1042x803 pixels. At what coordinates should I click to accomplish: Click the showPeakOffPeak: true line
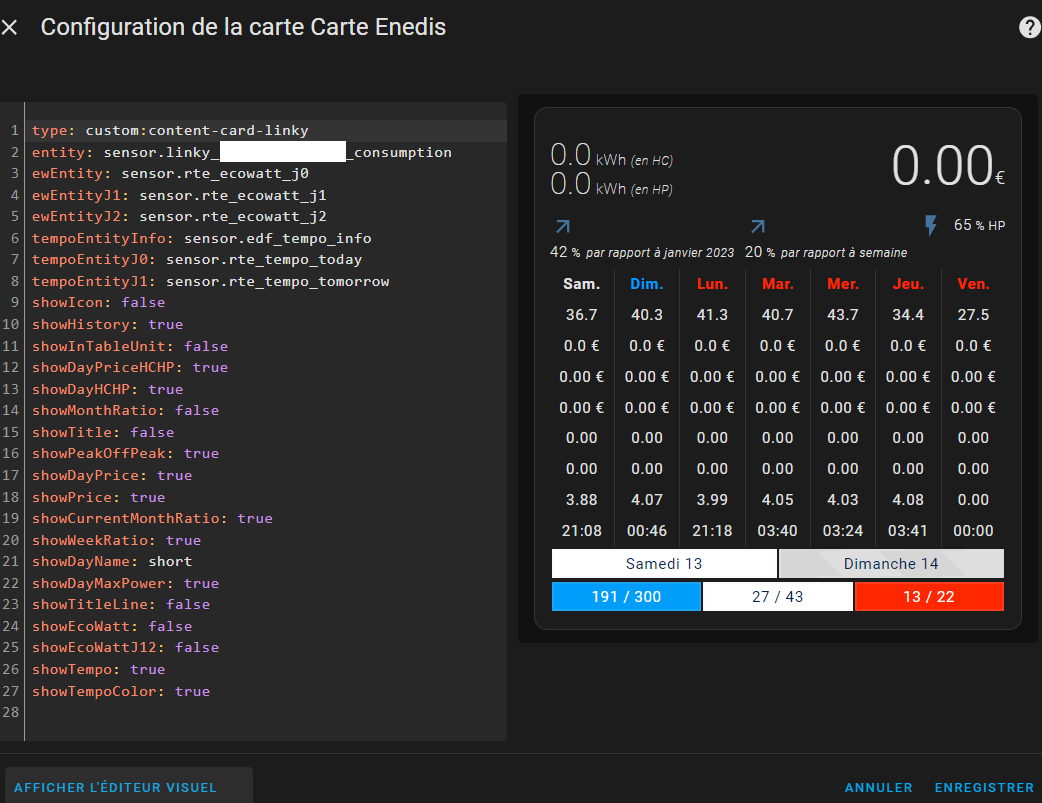coord(126,453)
